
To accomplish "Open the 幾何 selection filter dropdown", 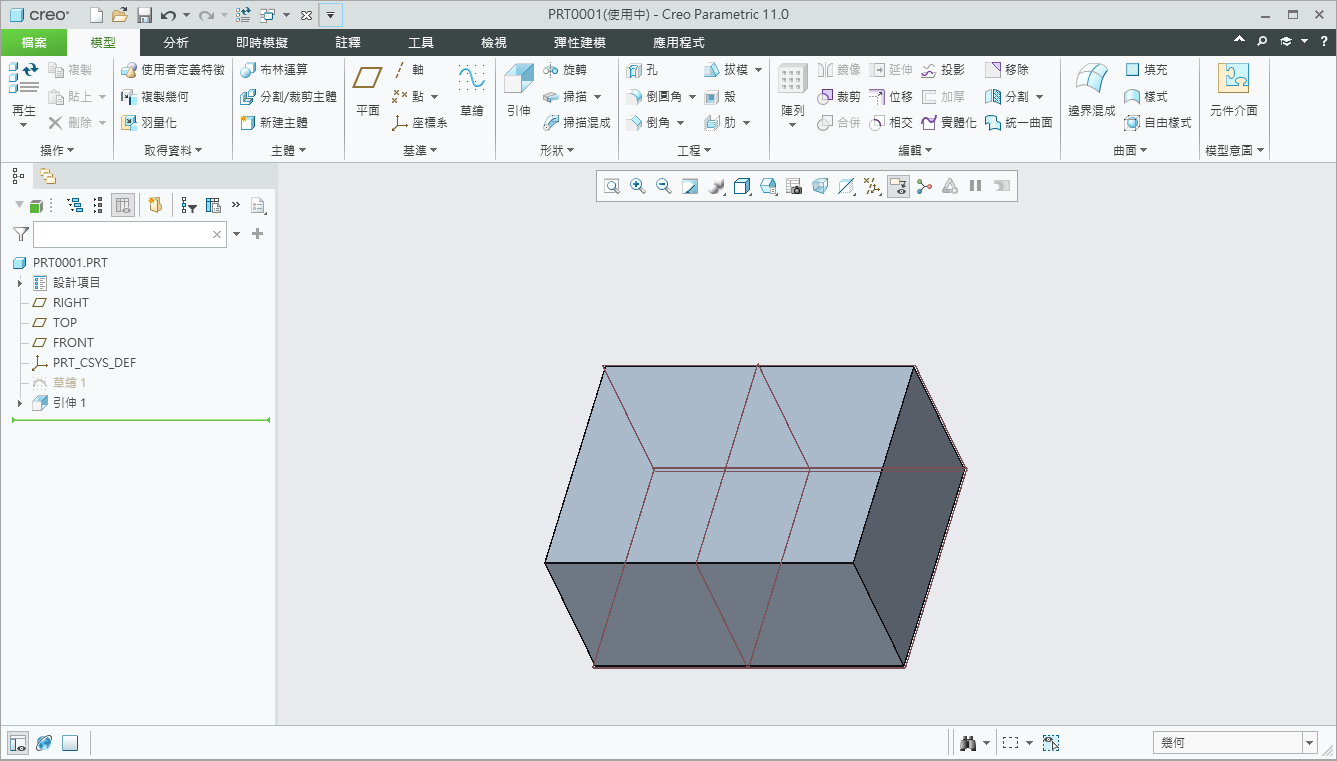I will tap(1235, 743).
